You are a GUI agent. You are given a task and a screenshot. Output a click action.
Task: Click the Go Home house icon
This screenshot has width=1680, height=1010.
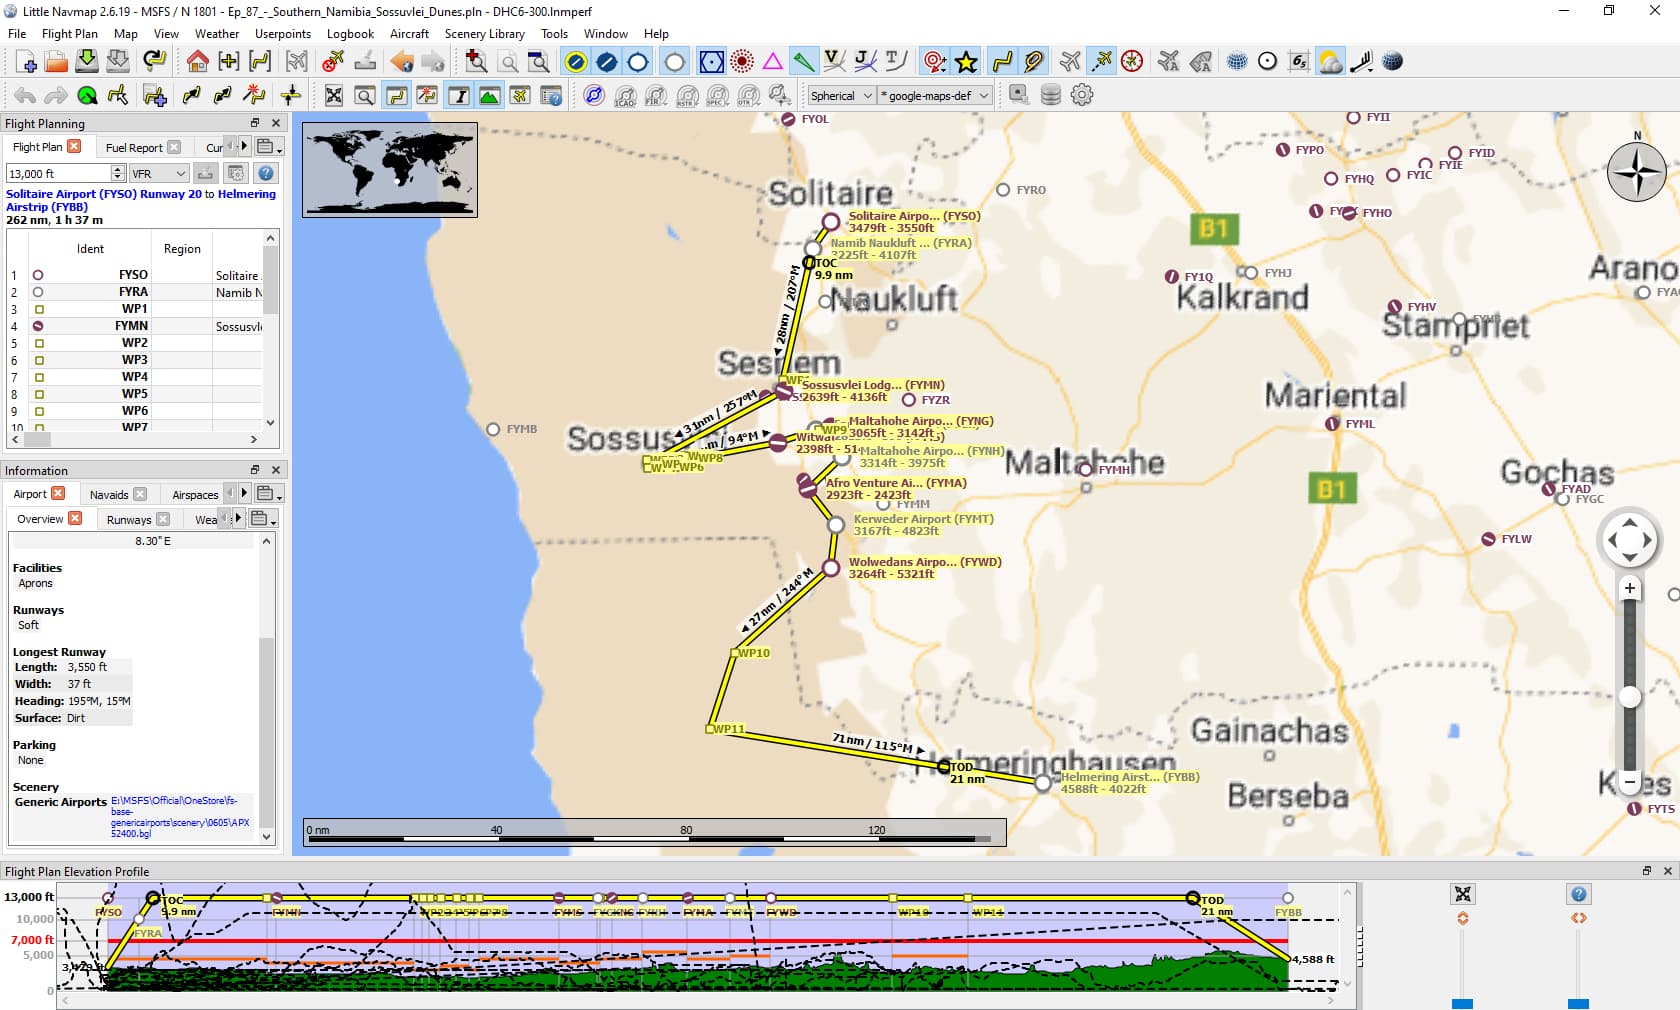tap(197, 62)
